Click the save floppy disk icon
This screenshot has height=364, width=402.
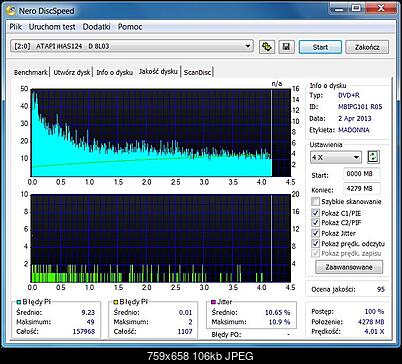286,47
